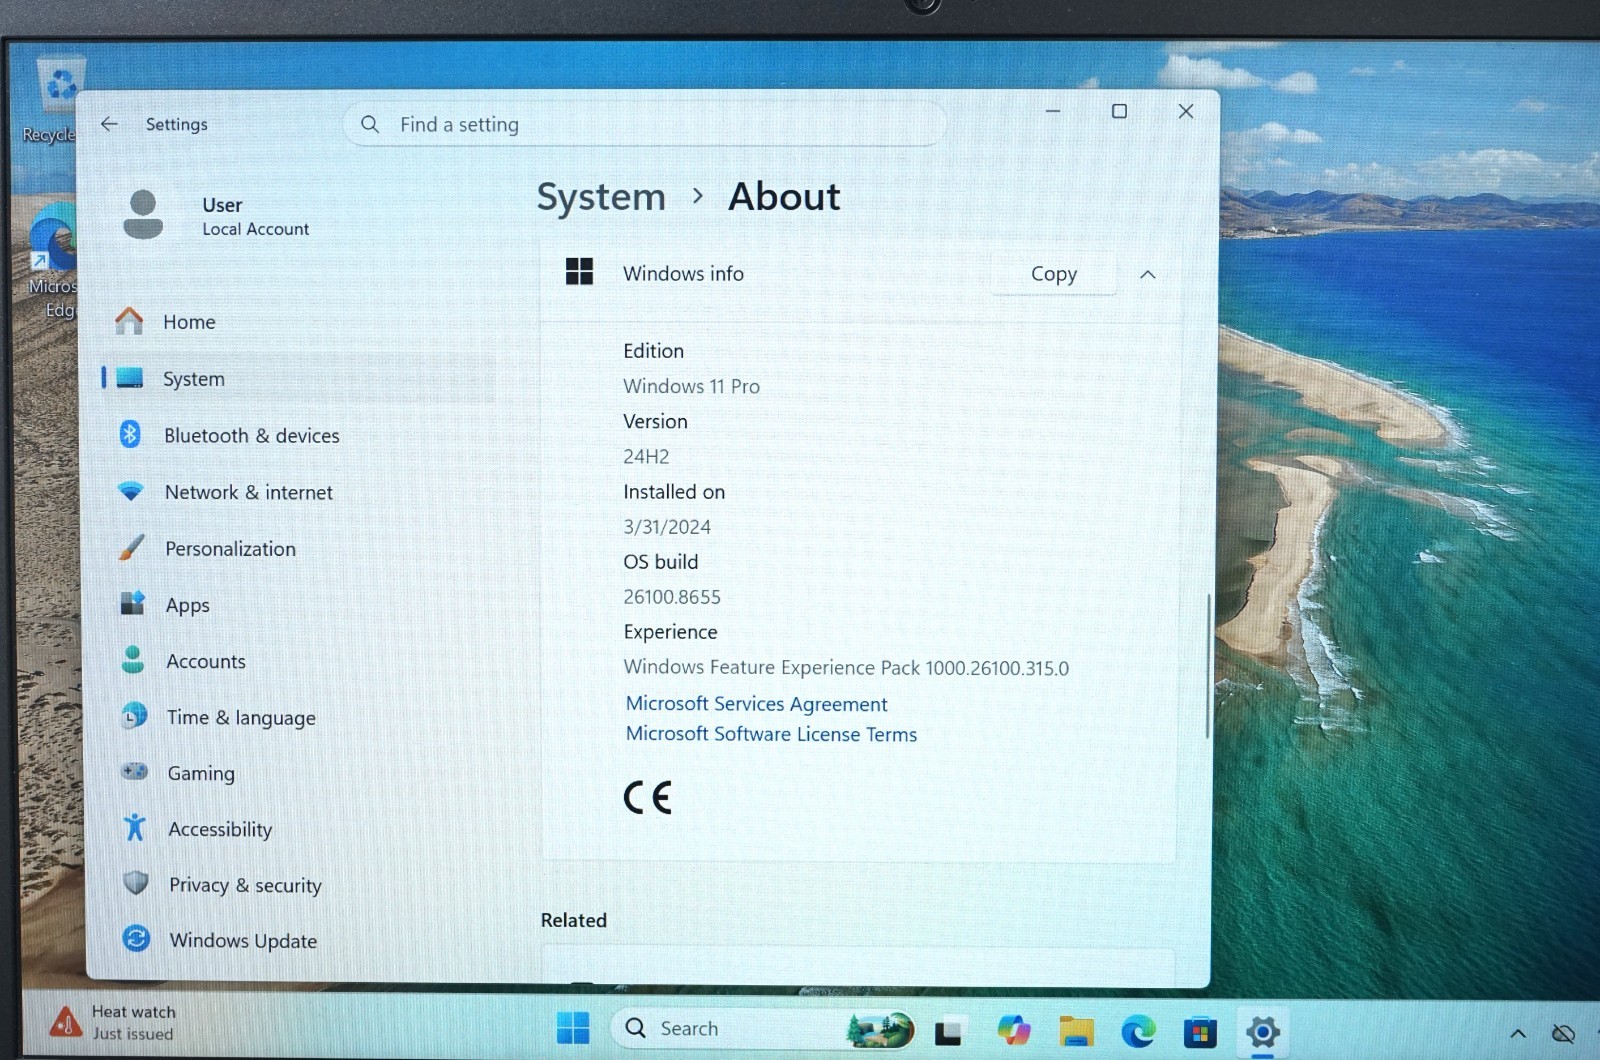
Task: Click the Windows Update sync icon
Action: (x=136, y=938)
